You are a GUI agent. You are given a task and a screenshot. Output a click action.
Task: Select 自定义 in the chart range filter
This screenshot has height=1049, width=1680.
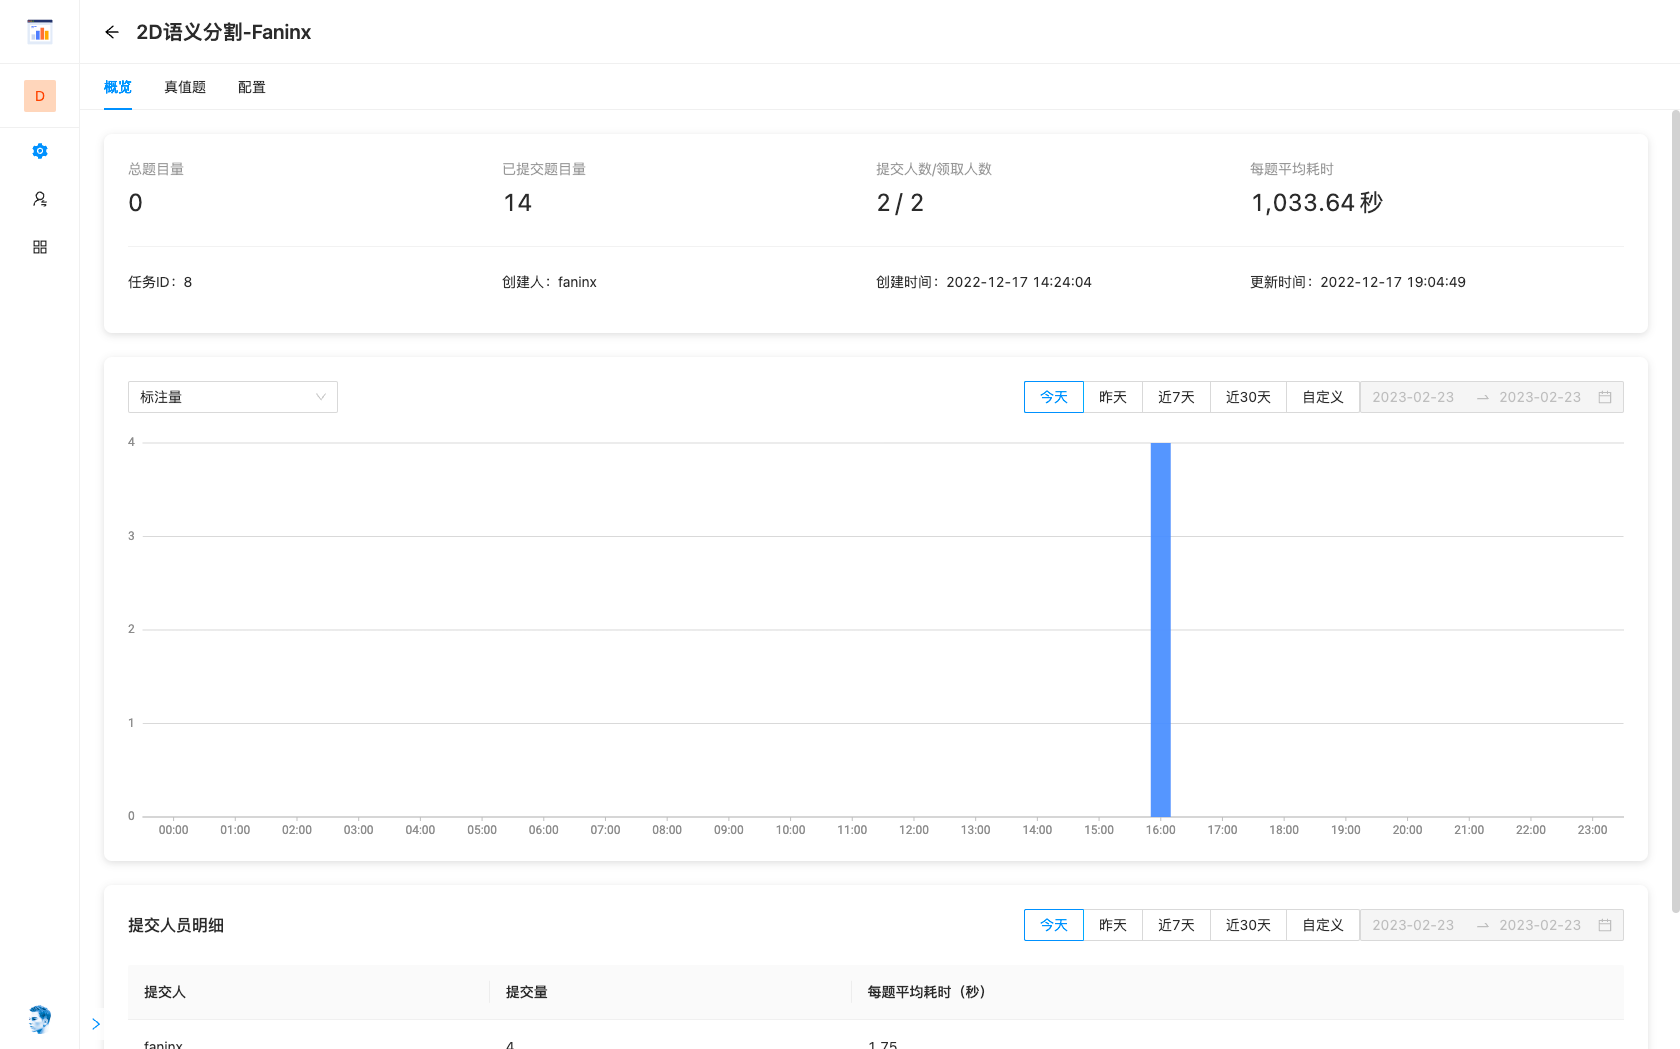[1323, 397]
